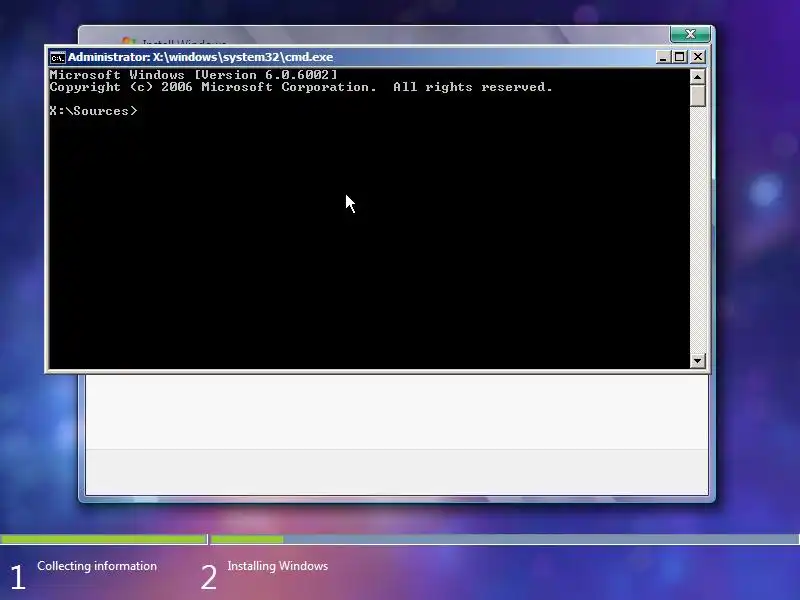Click the Copyright 2006 Microsoft Corporation line

click(x=301, y=87)
